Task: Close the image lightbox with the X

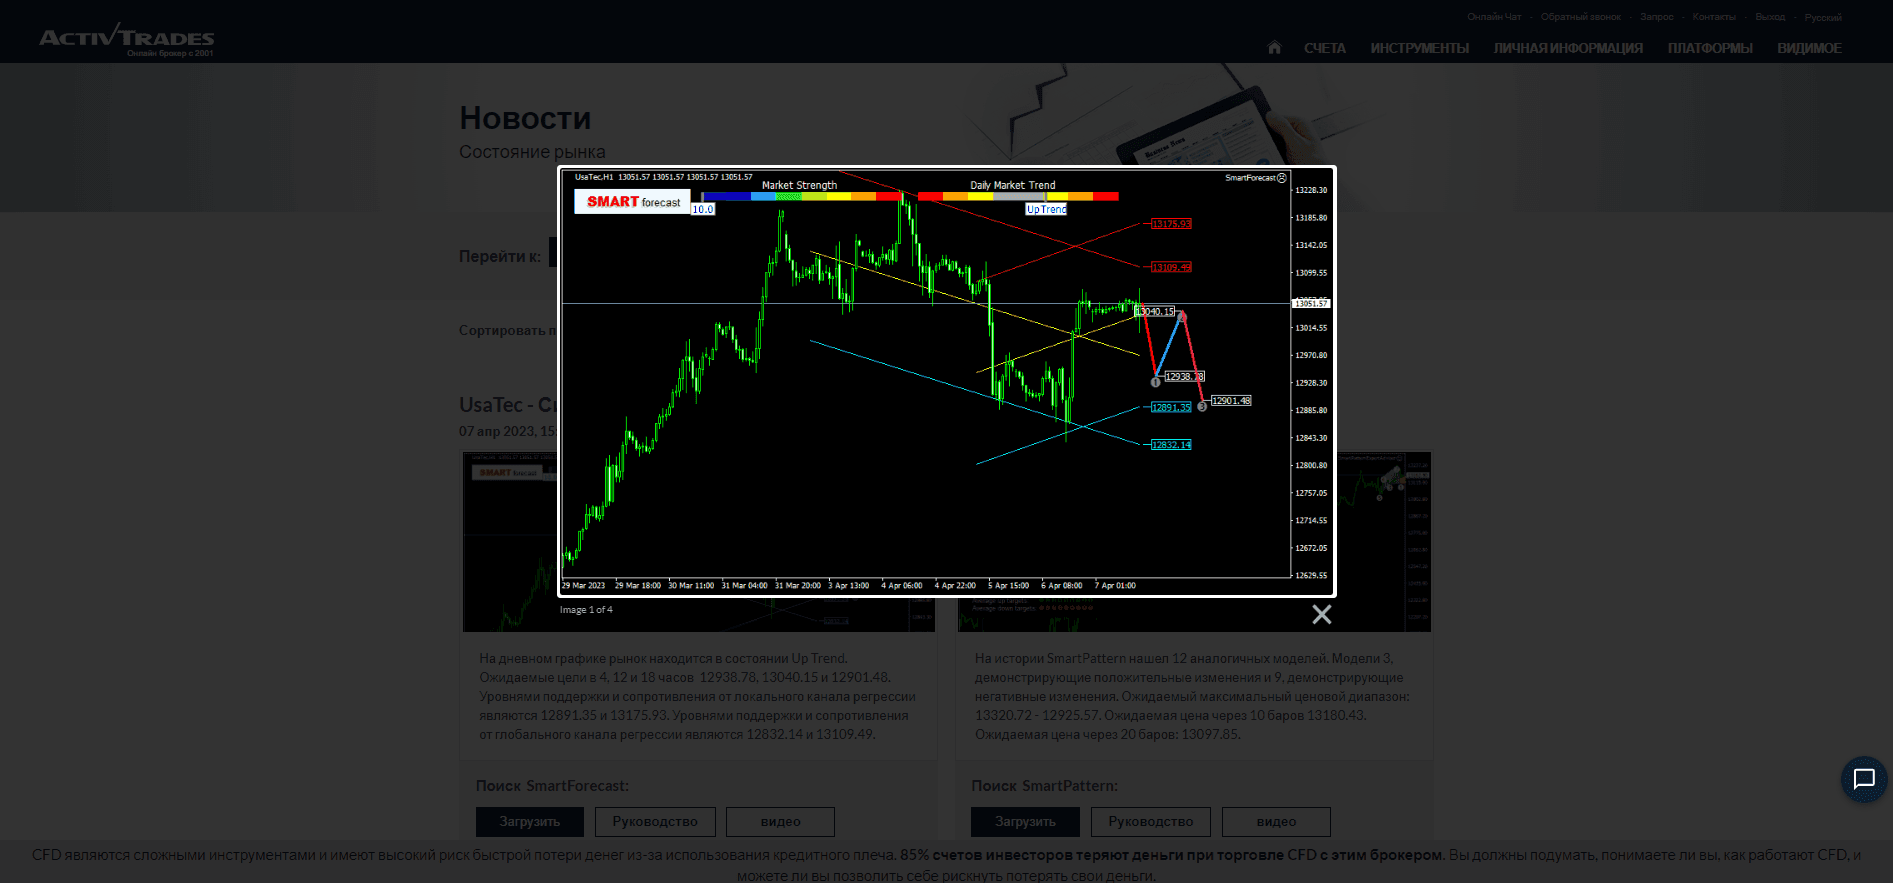Action: point(1322,615)
